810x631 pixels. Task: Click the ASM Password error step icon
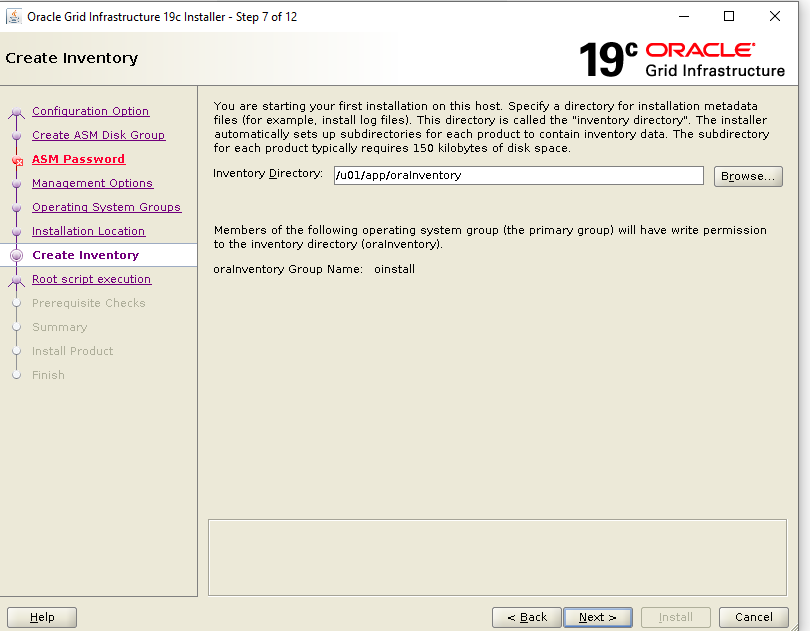[x=17, y=160]
